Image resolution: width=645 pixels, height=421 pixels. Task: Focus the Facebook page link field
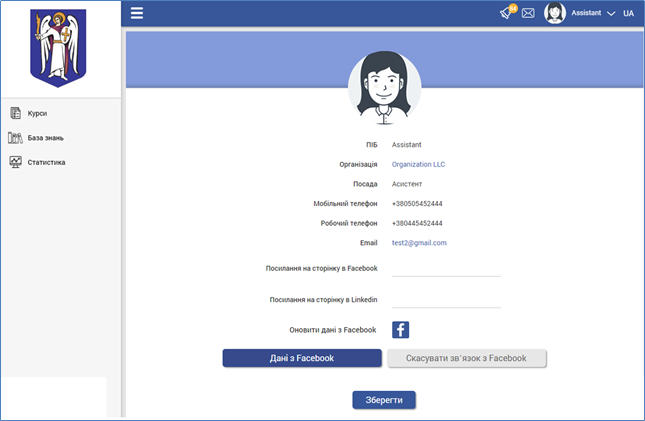pos(446,268)
